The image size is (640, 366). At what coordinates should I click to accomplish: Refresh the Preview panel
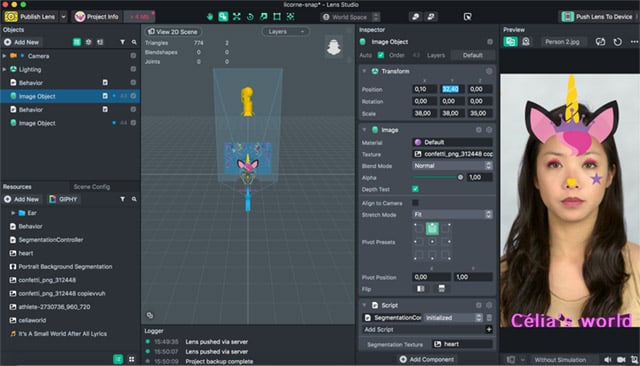point(618,42)
